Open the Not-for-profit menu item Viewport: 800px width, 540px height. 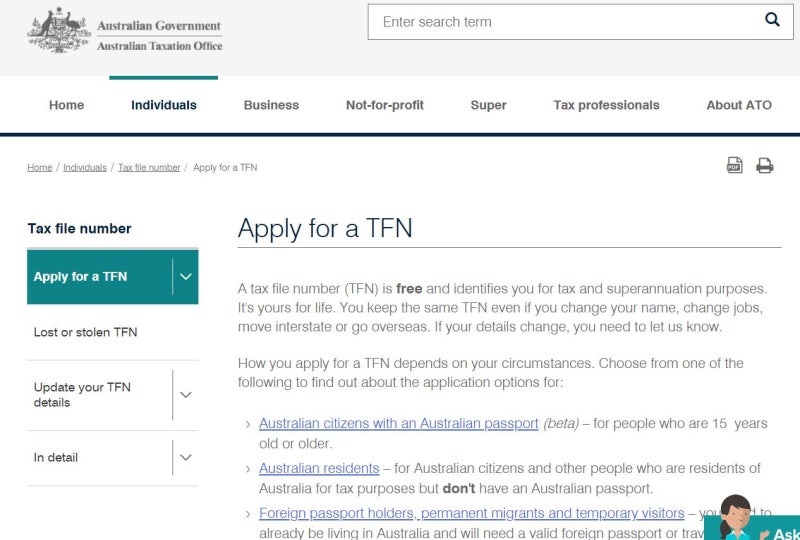point(385,105)
